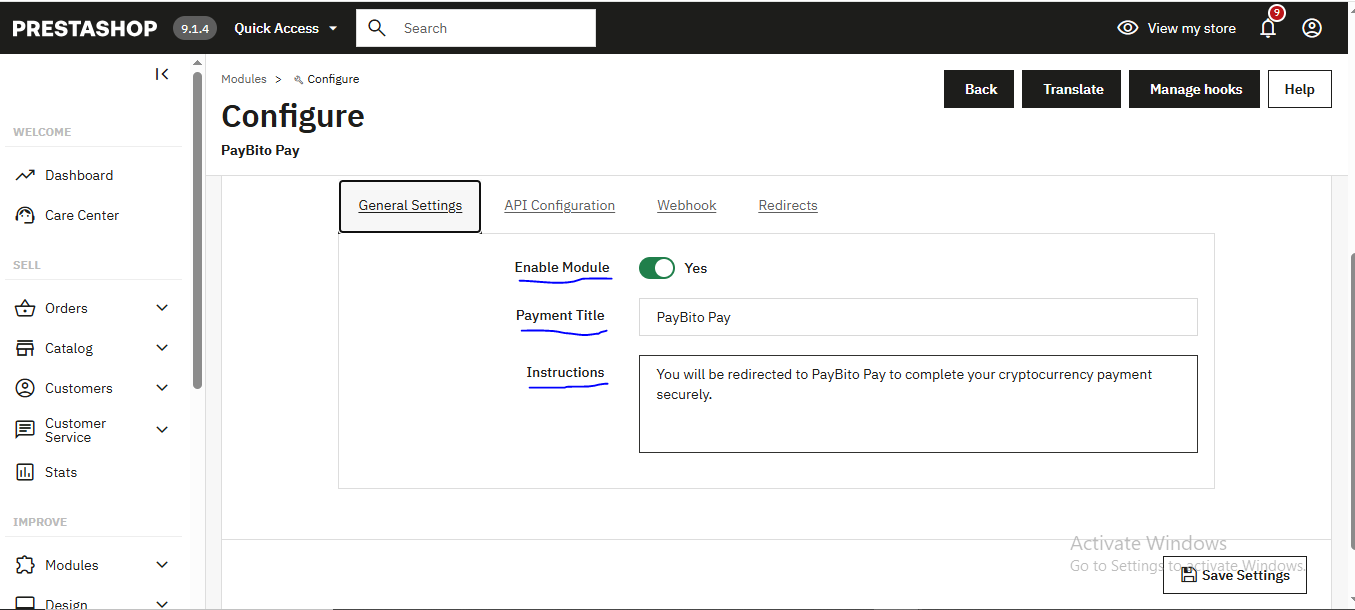Click the Instructions label

tap(565, 372)
